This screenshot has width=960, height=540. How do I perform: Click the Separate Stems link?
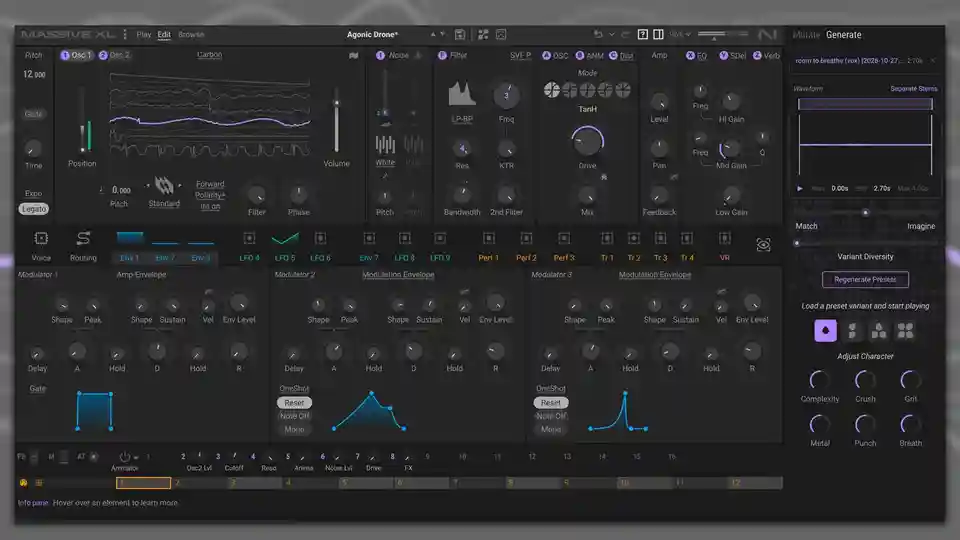[x=913, y=89]
